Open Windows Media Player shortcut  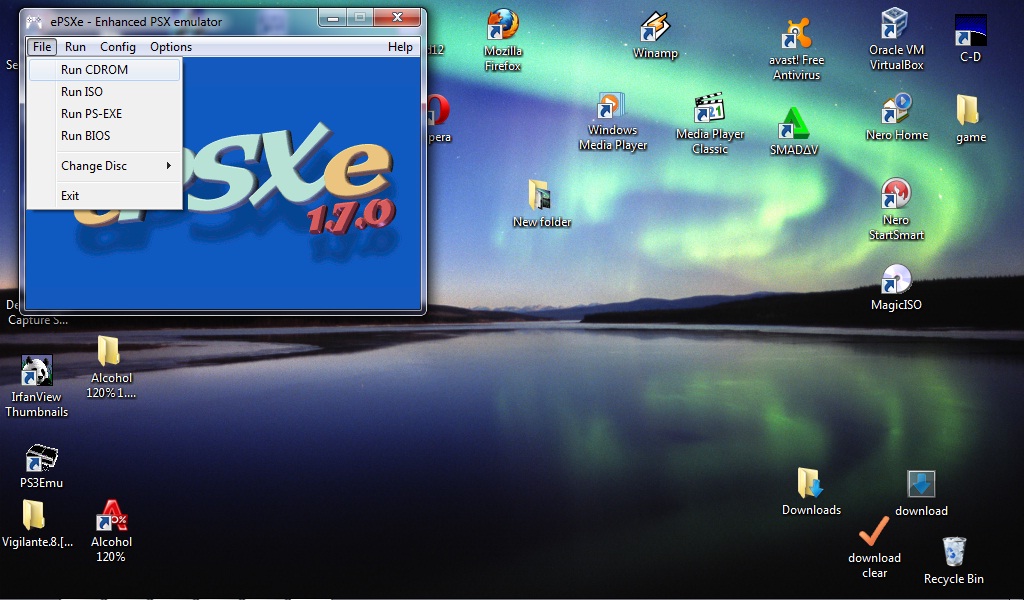[x=613, y=122]
